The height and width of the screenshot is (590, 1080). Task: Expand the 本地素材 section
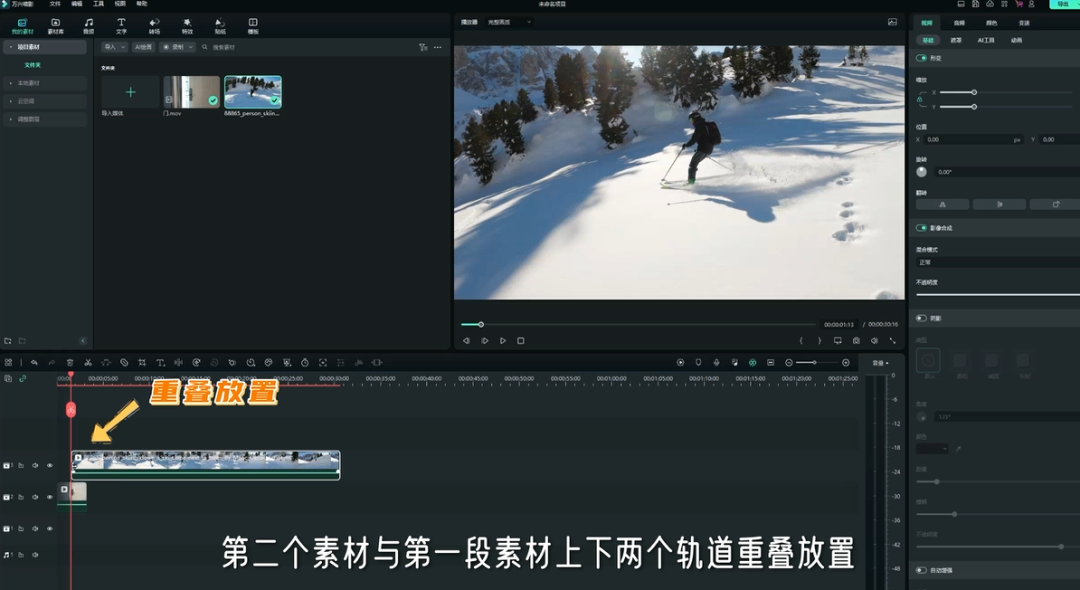pyautogui.click(x=11, y=83)
